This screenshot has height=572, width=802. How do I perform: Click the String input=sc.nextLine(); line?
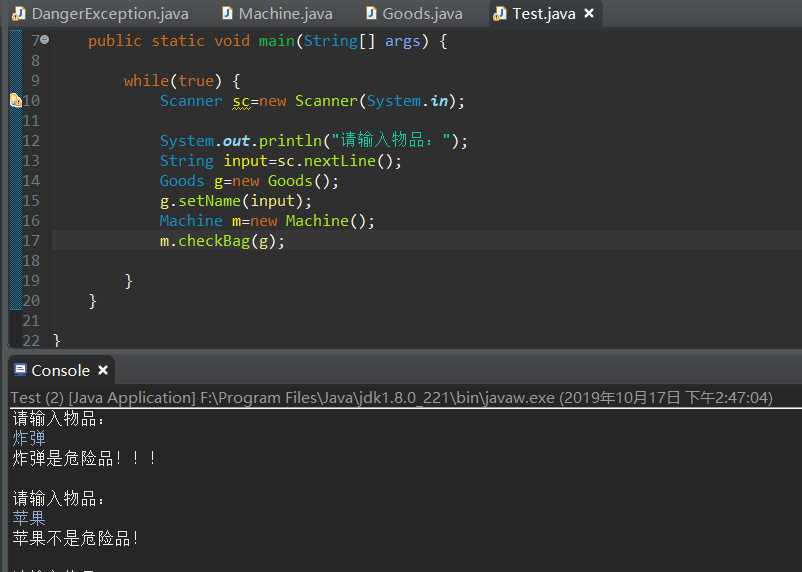(x=281, y=161)
